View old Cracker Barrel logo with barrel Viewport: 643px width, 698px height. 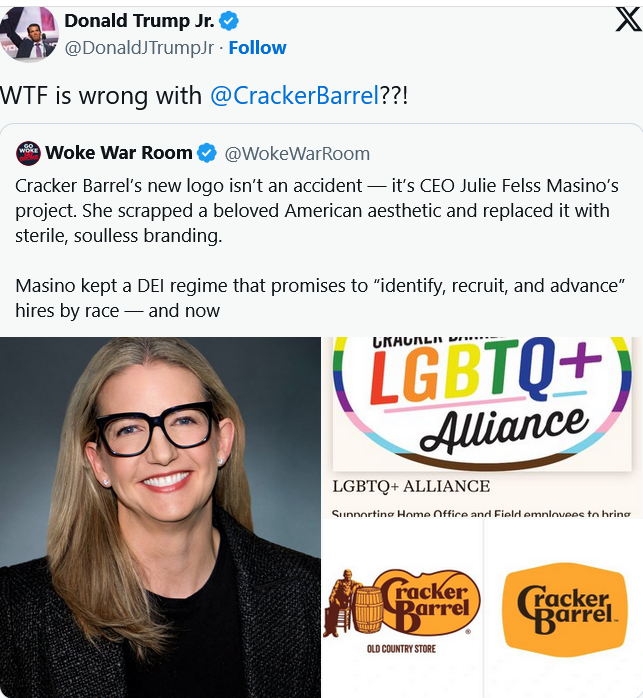[403, 609]
